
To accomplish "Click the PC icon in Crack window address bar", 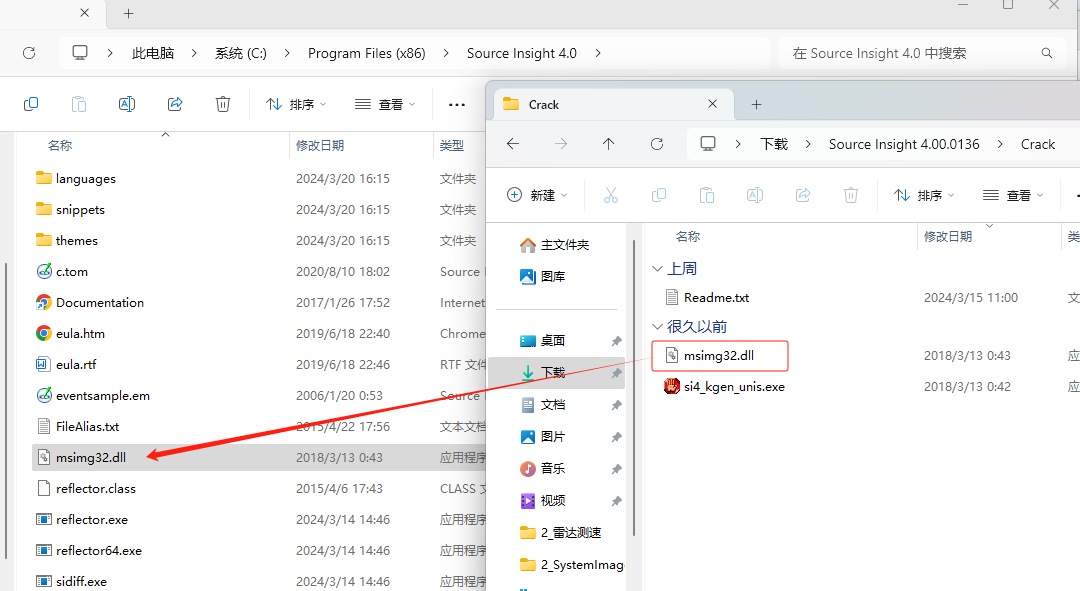I will pos(708,144).
